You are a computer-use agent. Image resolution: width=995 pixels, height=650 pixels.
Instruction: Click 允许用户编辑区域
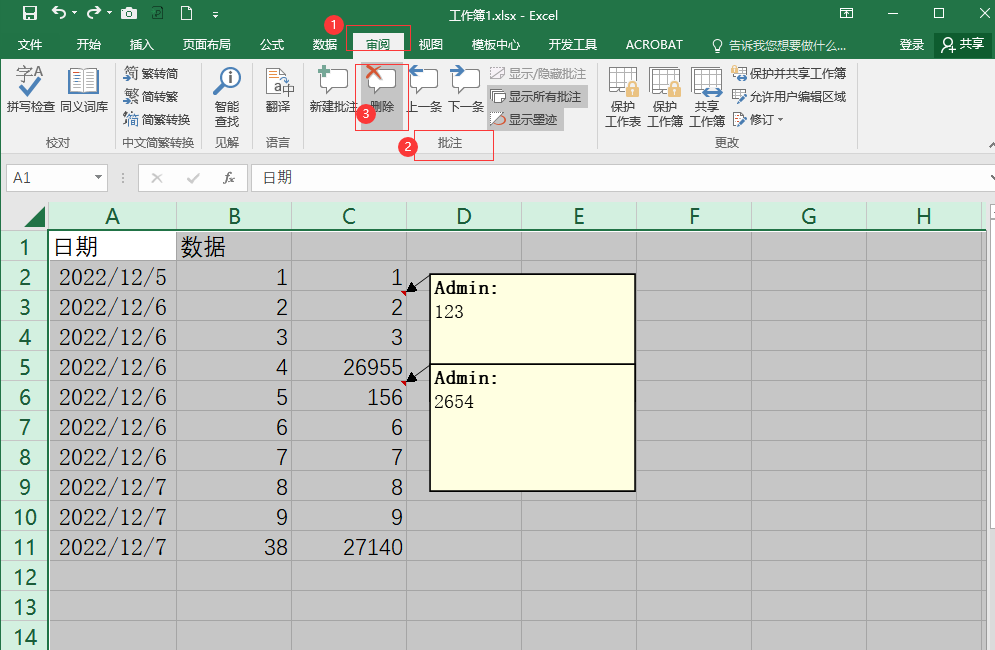pos(789,96)
